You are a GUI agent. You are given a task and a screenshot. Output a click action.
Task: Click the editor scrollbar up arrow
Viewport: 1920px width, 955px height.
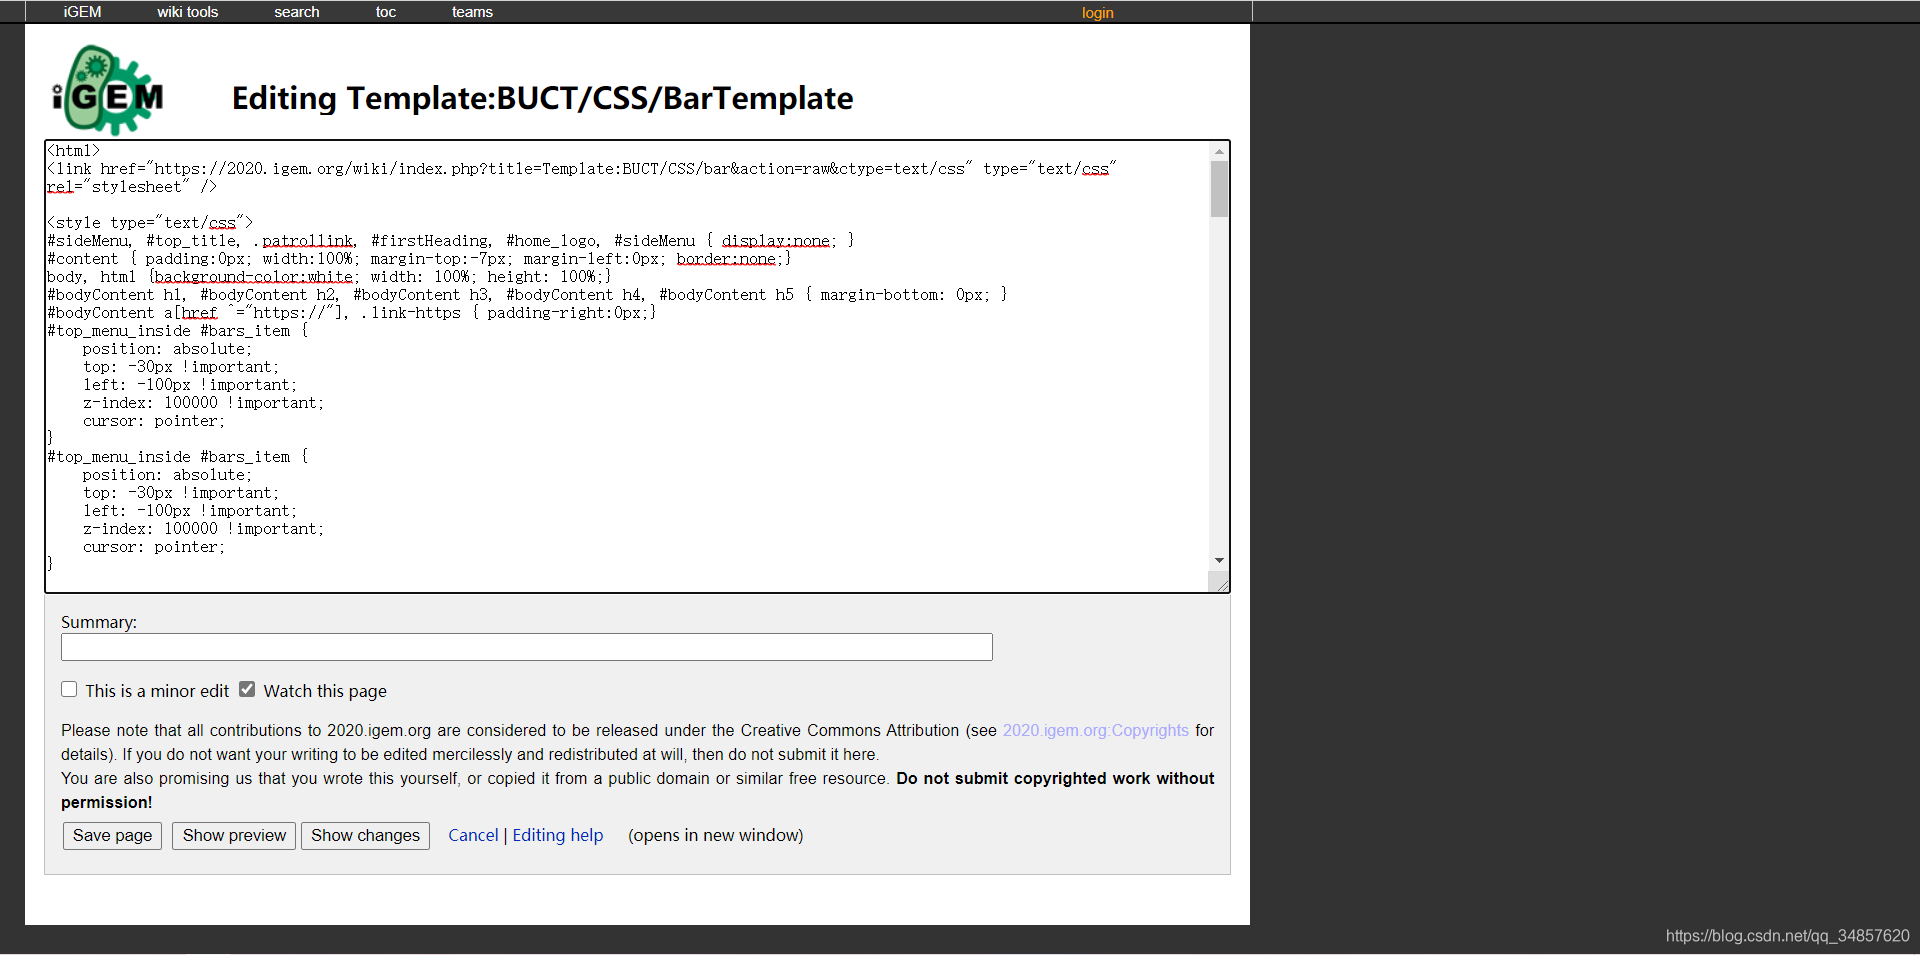pos(1219,151)
